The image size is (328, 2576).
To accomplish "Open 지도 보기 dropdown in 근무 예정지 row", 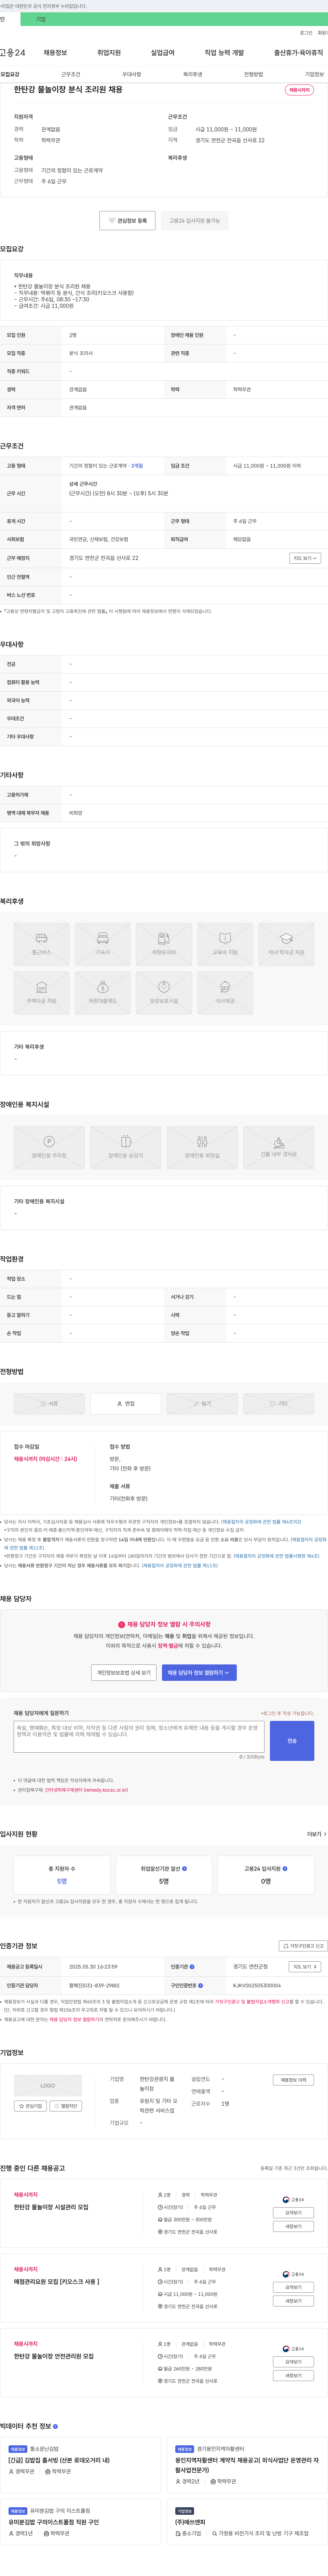I will pos(305,558).
